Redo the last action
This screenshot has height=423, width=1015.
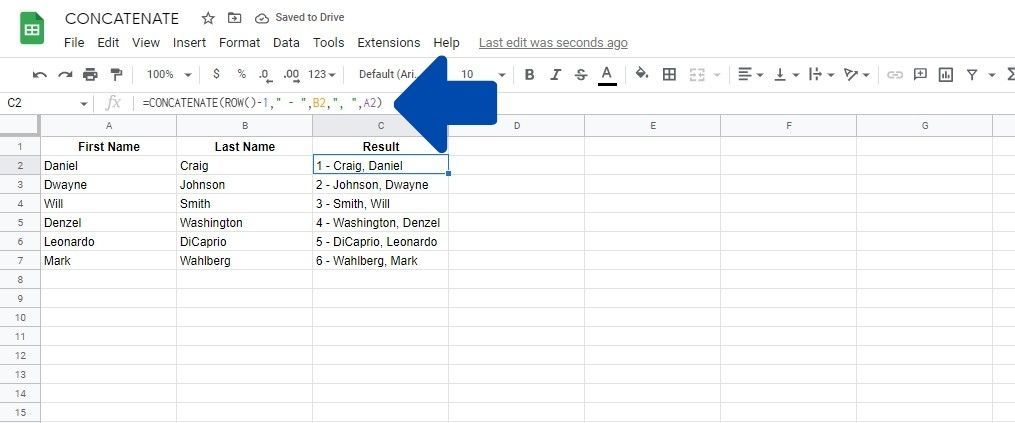click(x=65, y=74)
